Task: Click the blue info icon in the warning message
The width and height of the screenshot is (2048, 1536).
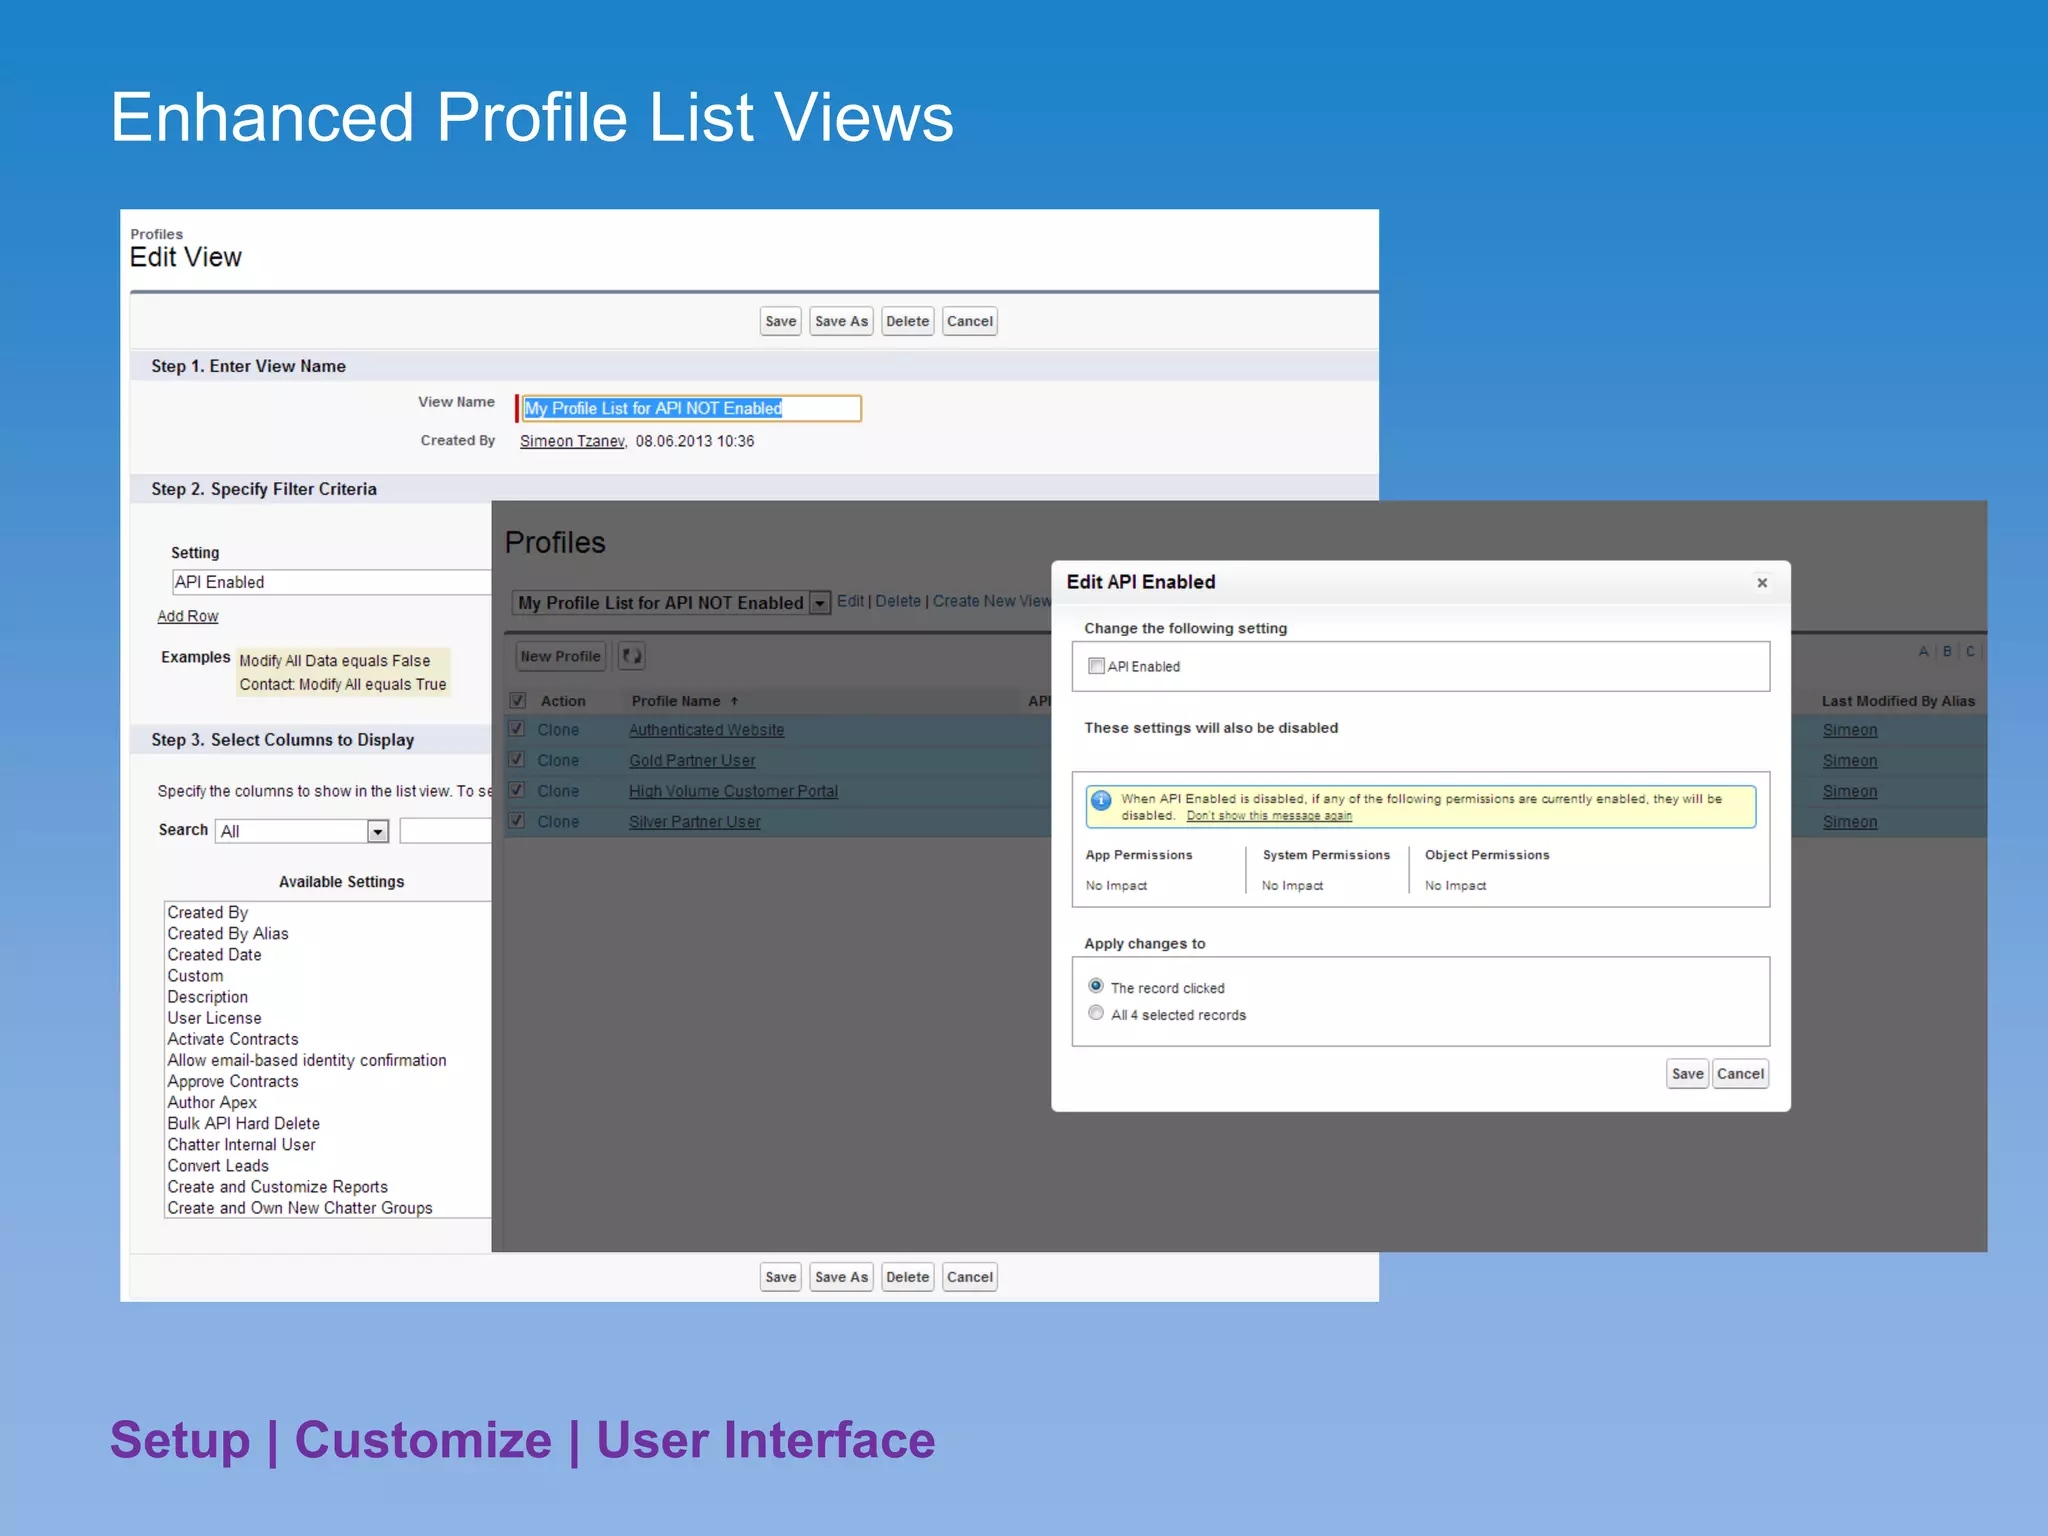Action: pos(1101,799)
